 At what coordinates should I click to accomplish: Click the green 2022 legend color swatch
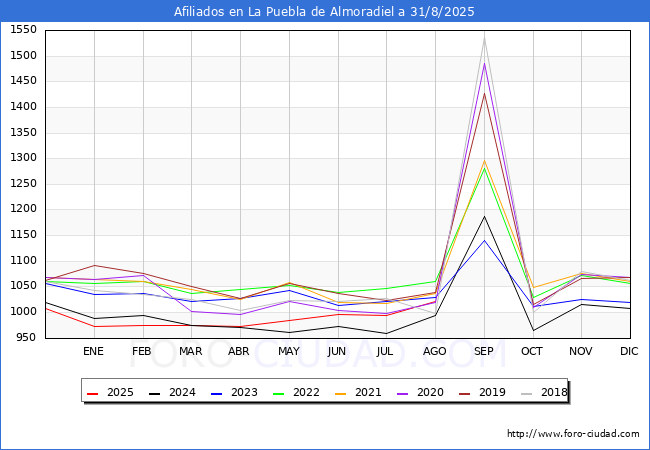tap(279, 393)
